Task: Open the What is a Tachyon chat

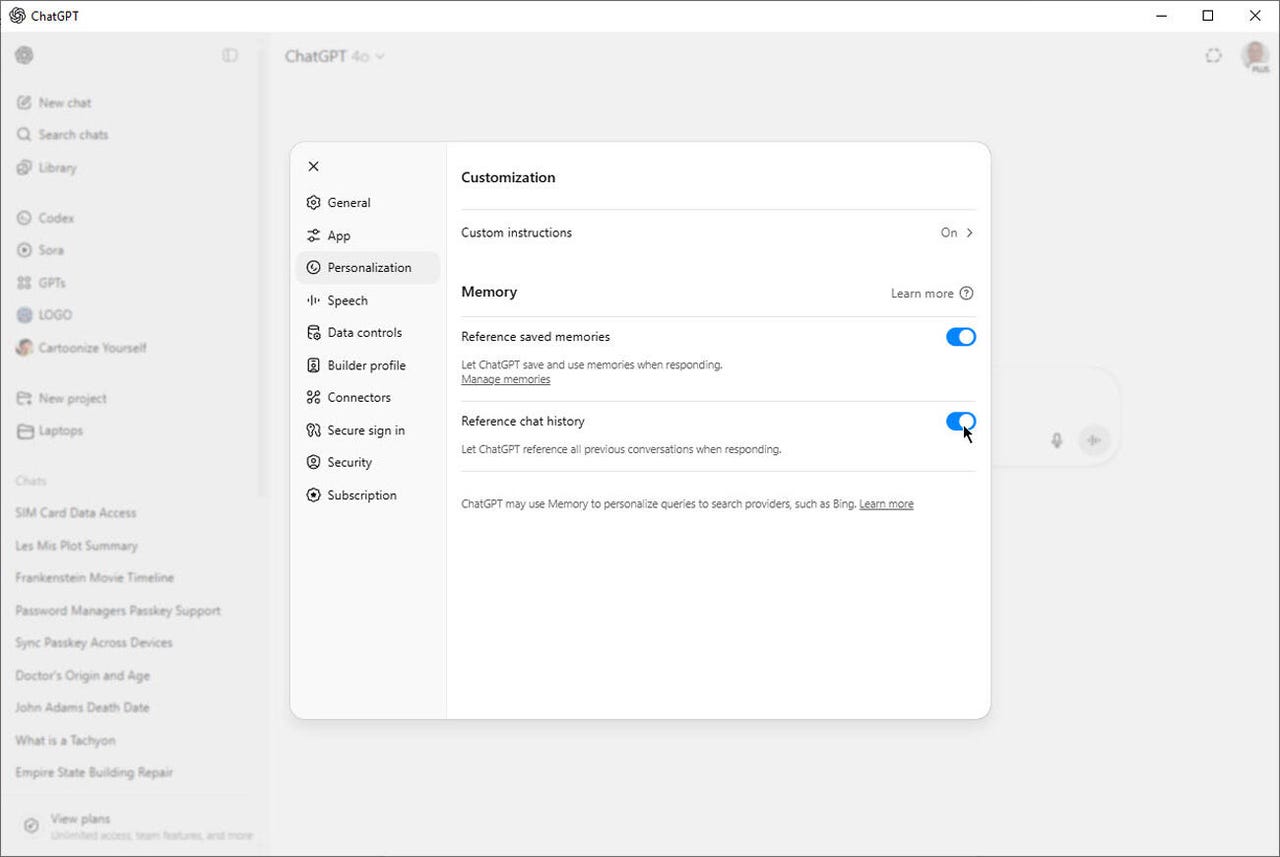Action: click(66, 741)
